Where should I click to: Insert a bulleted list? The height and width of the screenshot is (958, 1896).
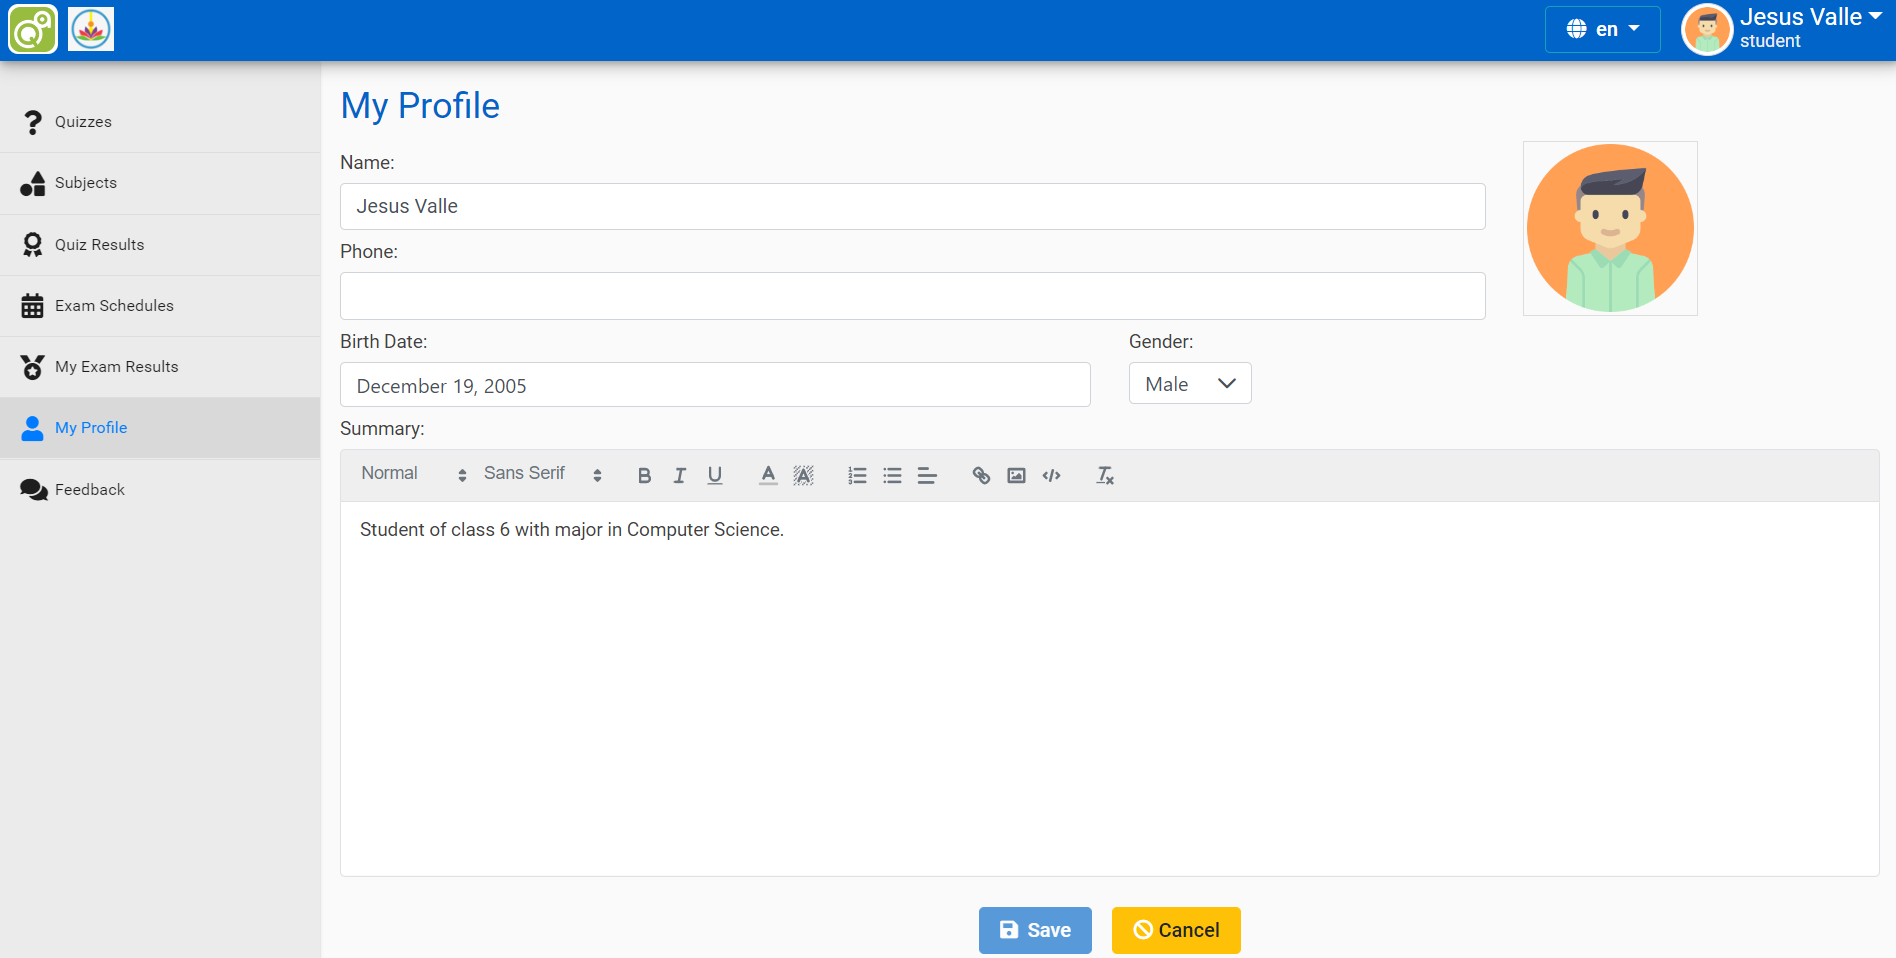[x=892, y=476]
